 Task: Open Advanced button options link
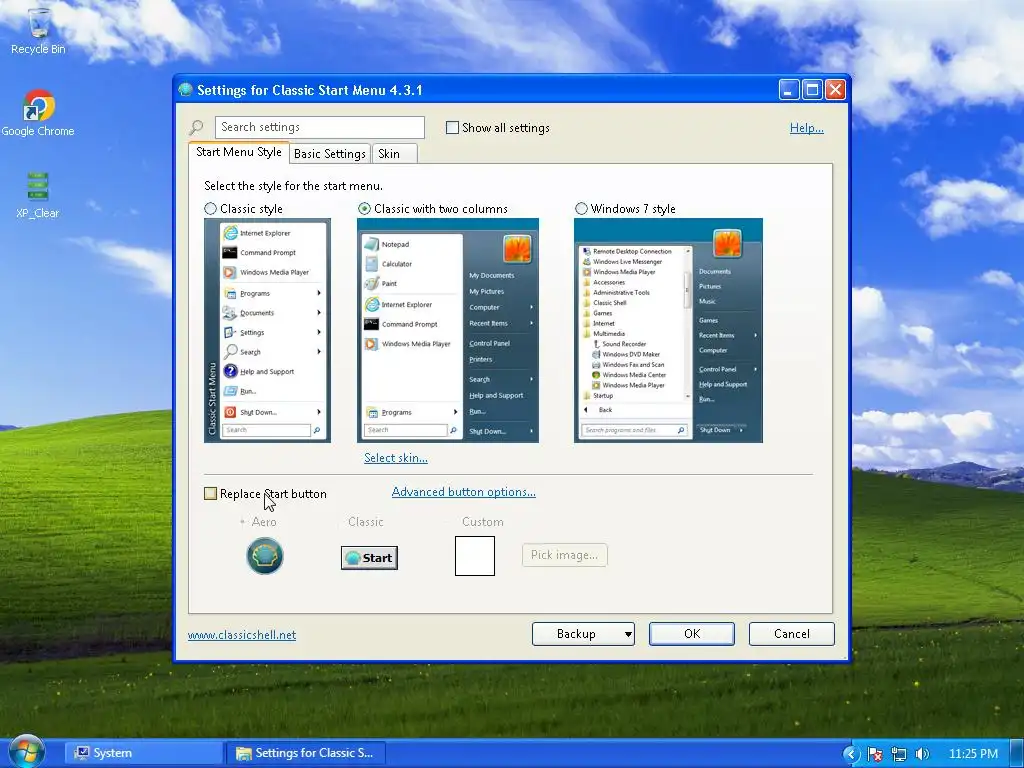[x=464, y=492]
